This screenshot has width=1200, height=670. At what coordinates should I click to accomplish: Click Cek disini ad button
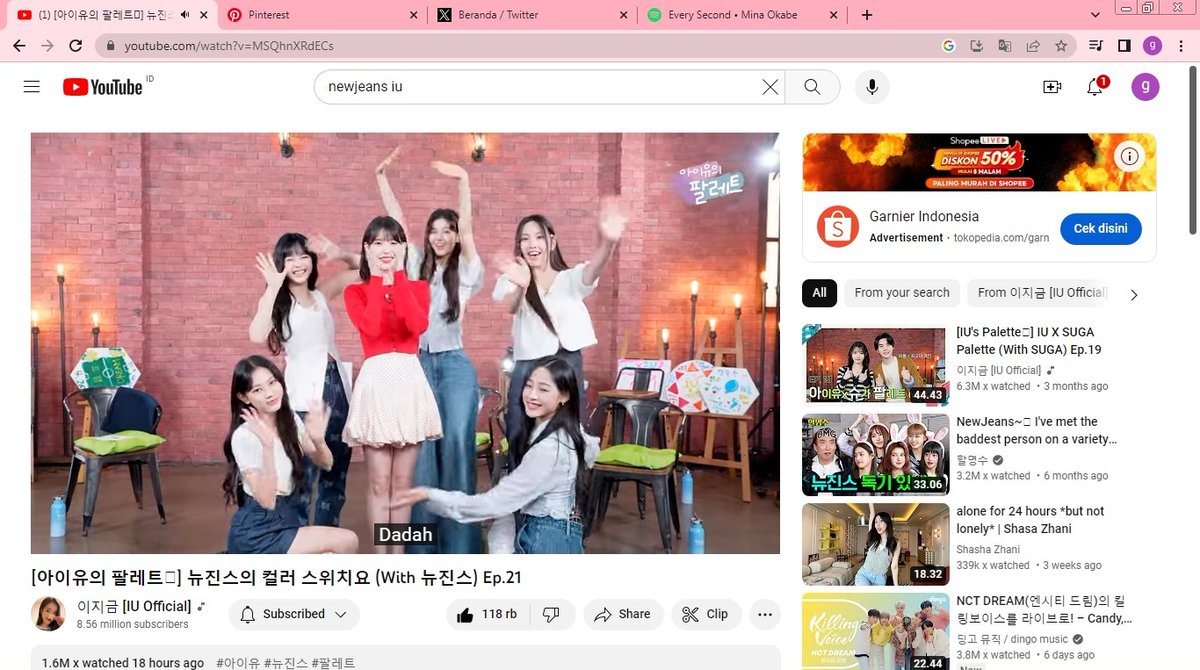(x=1100, y=228)
